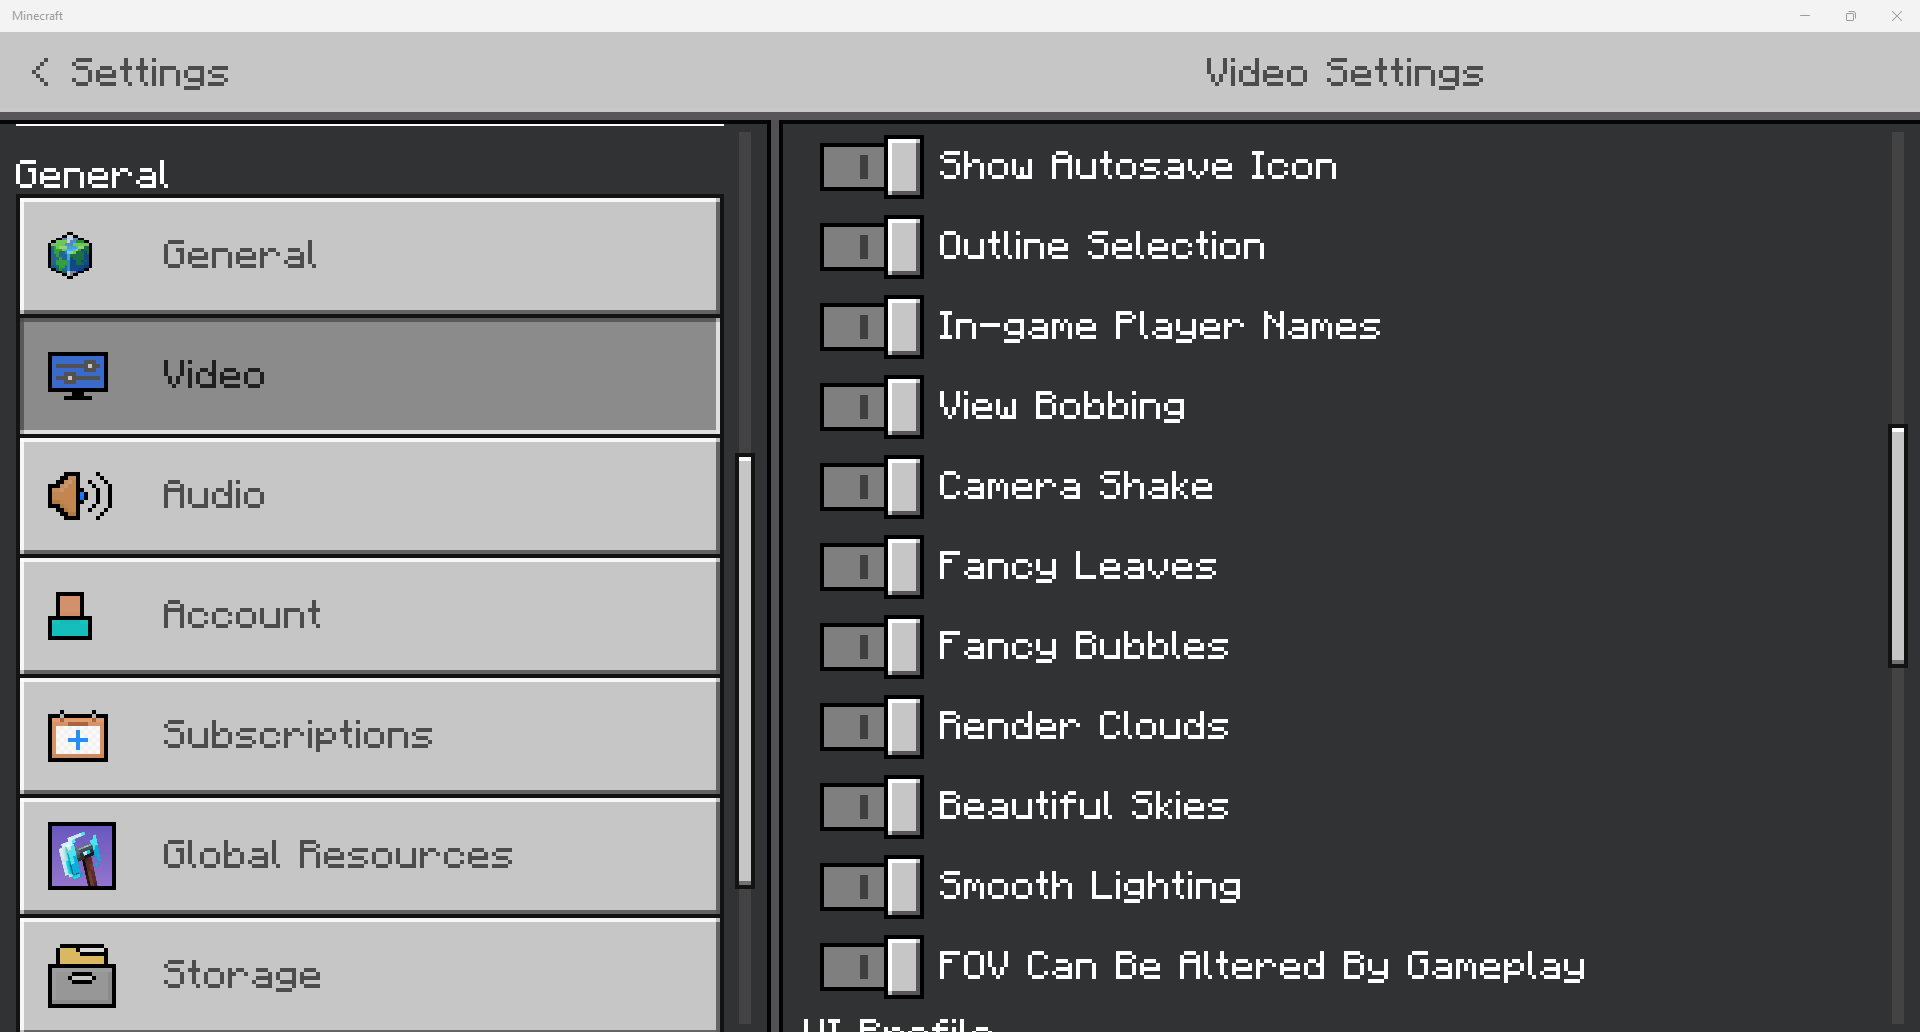This screenshot has height=1032, width=1920.
Task: Disable Smooth Lighting toggle
Action: pos(871,886)
